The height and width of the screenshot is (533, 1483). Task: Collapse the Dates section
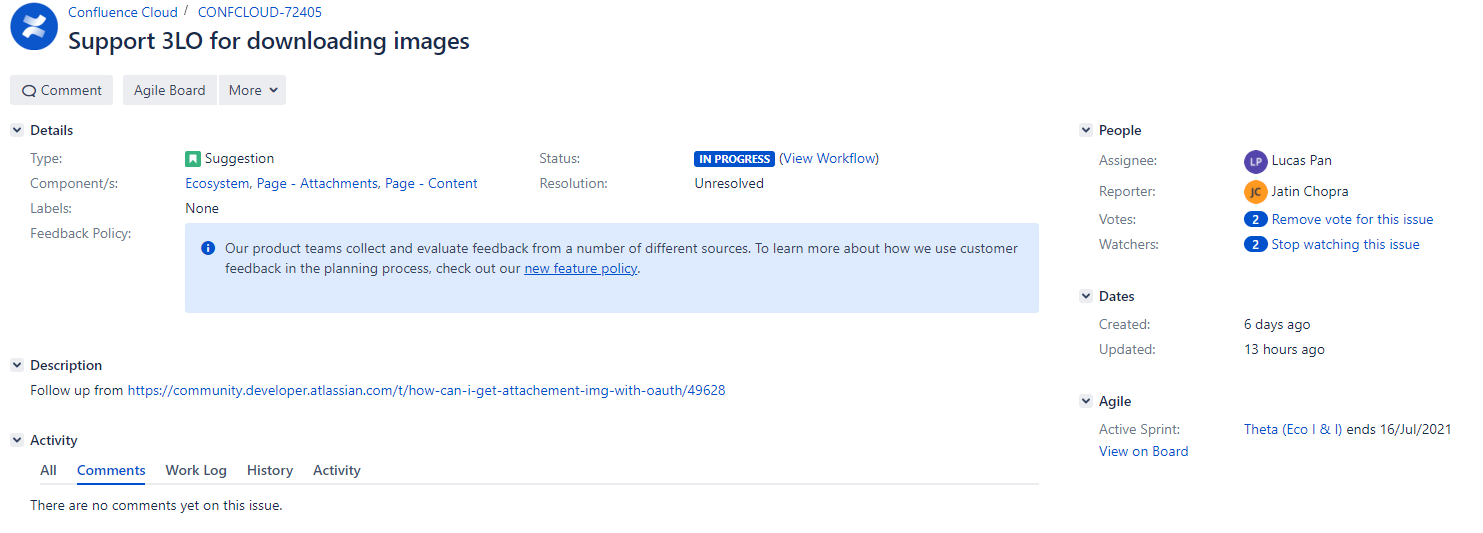click(x=1086, y=296)
